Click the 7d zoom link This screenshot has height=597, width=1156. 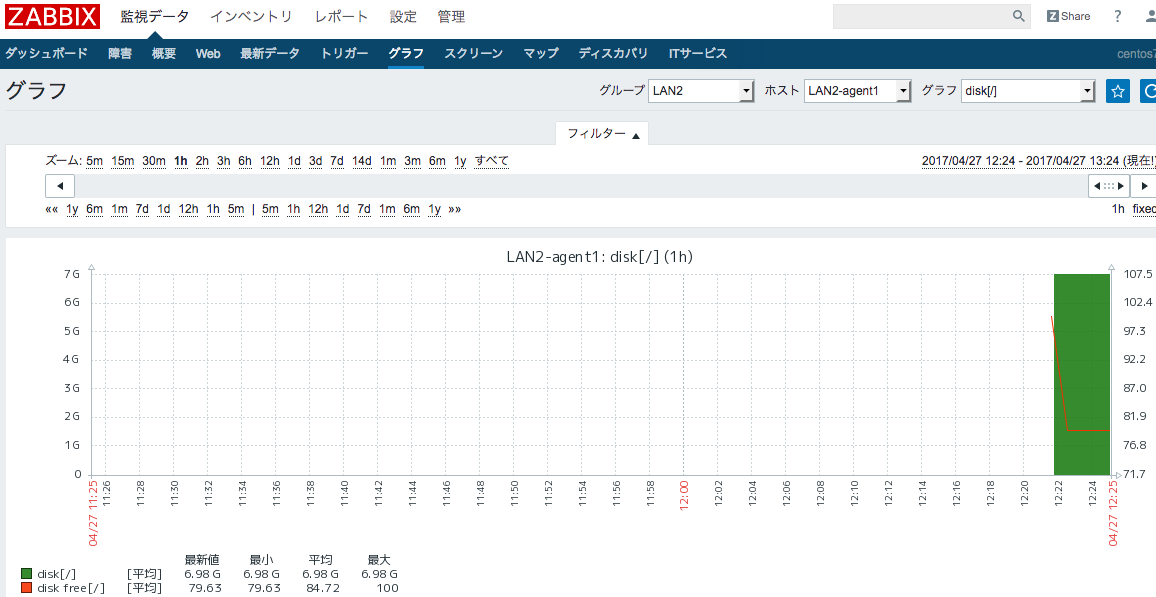click(x=336, y=160)
